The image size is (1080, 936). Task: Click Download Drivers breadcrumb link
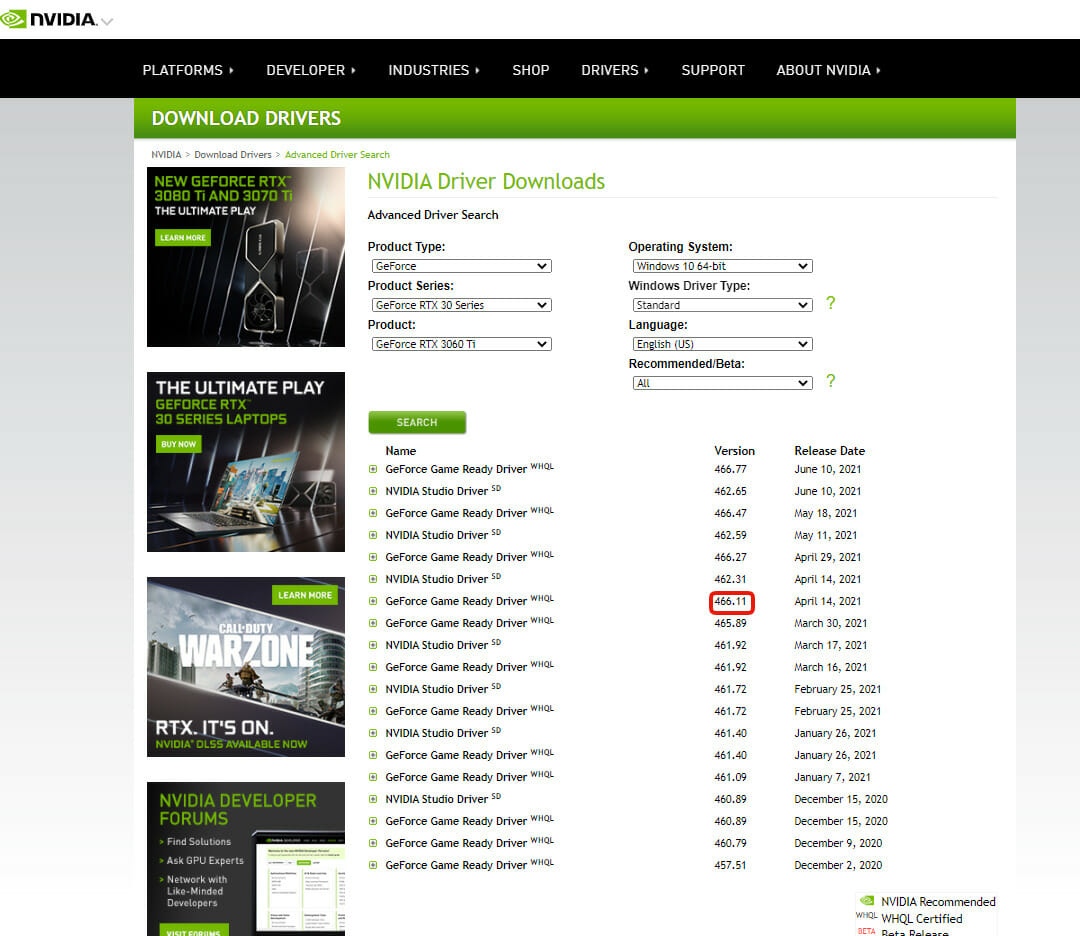[x=232, y=155]
